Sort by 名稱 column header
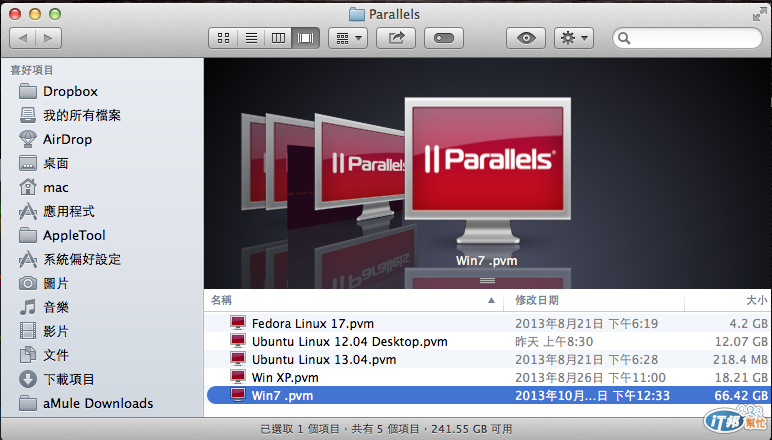This screenshot has width=772, height=440. tap(354, 300)
